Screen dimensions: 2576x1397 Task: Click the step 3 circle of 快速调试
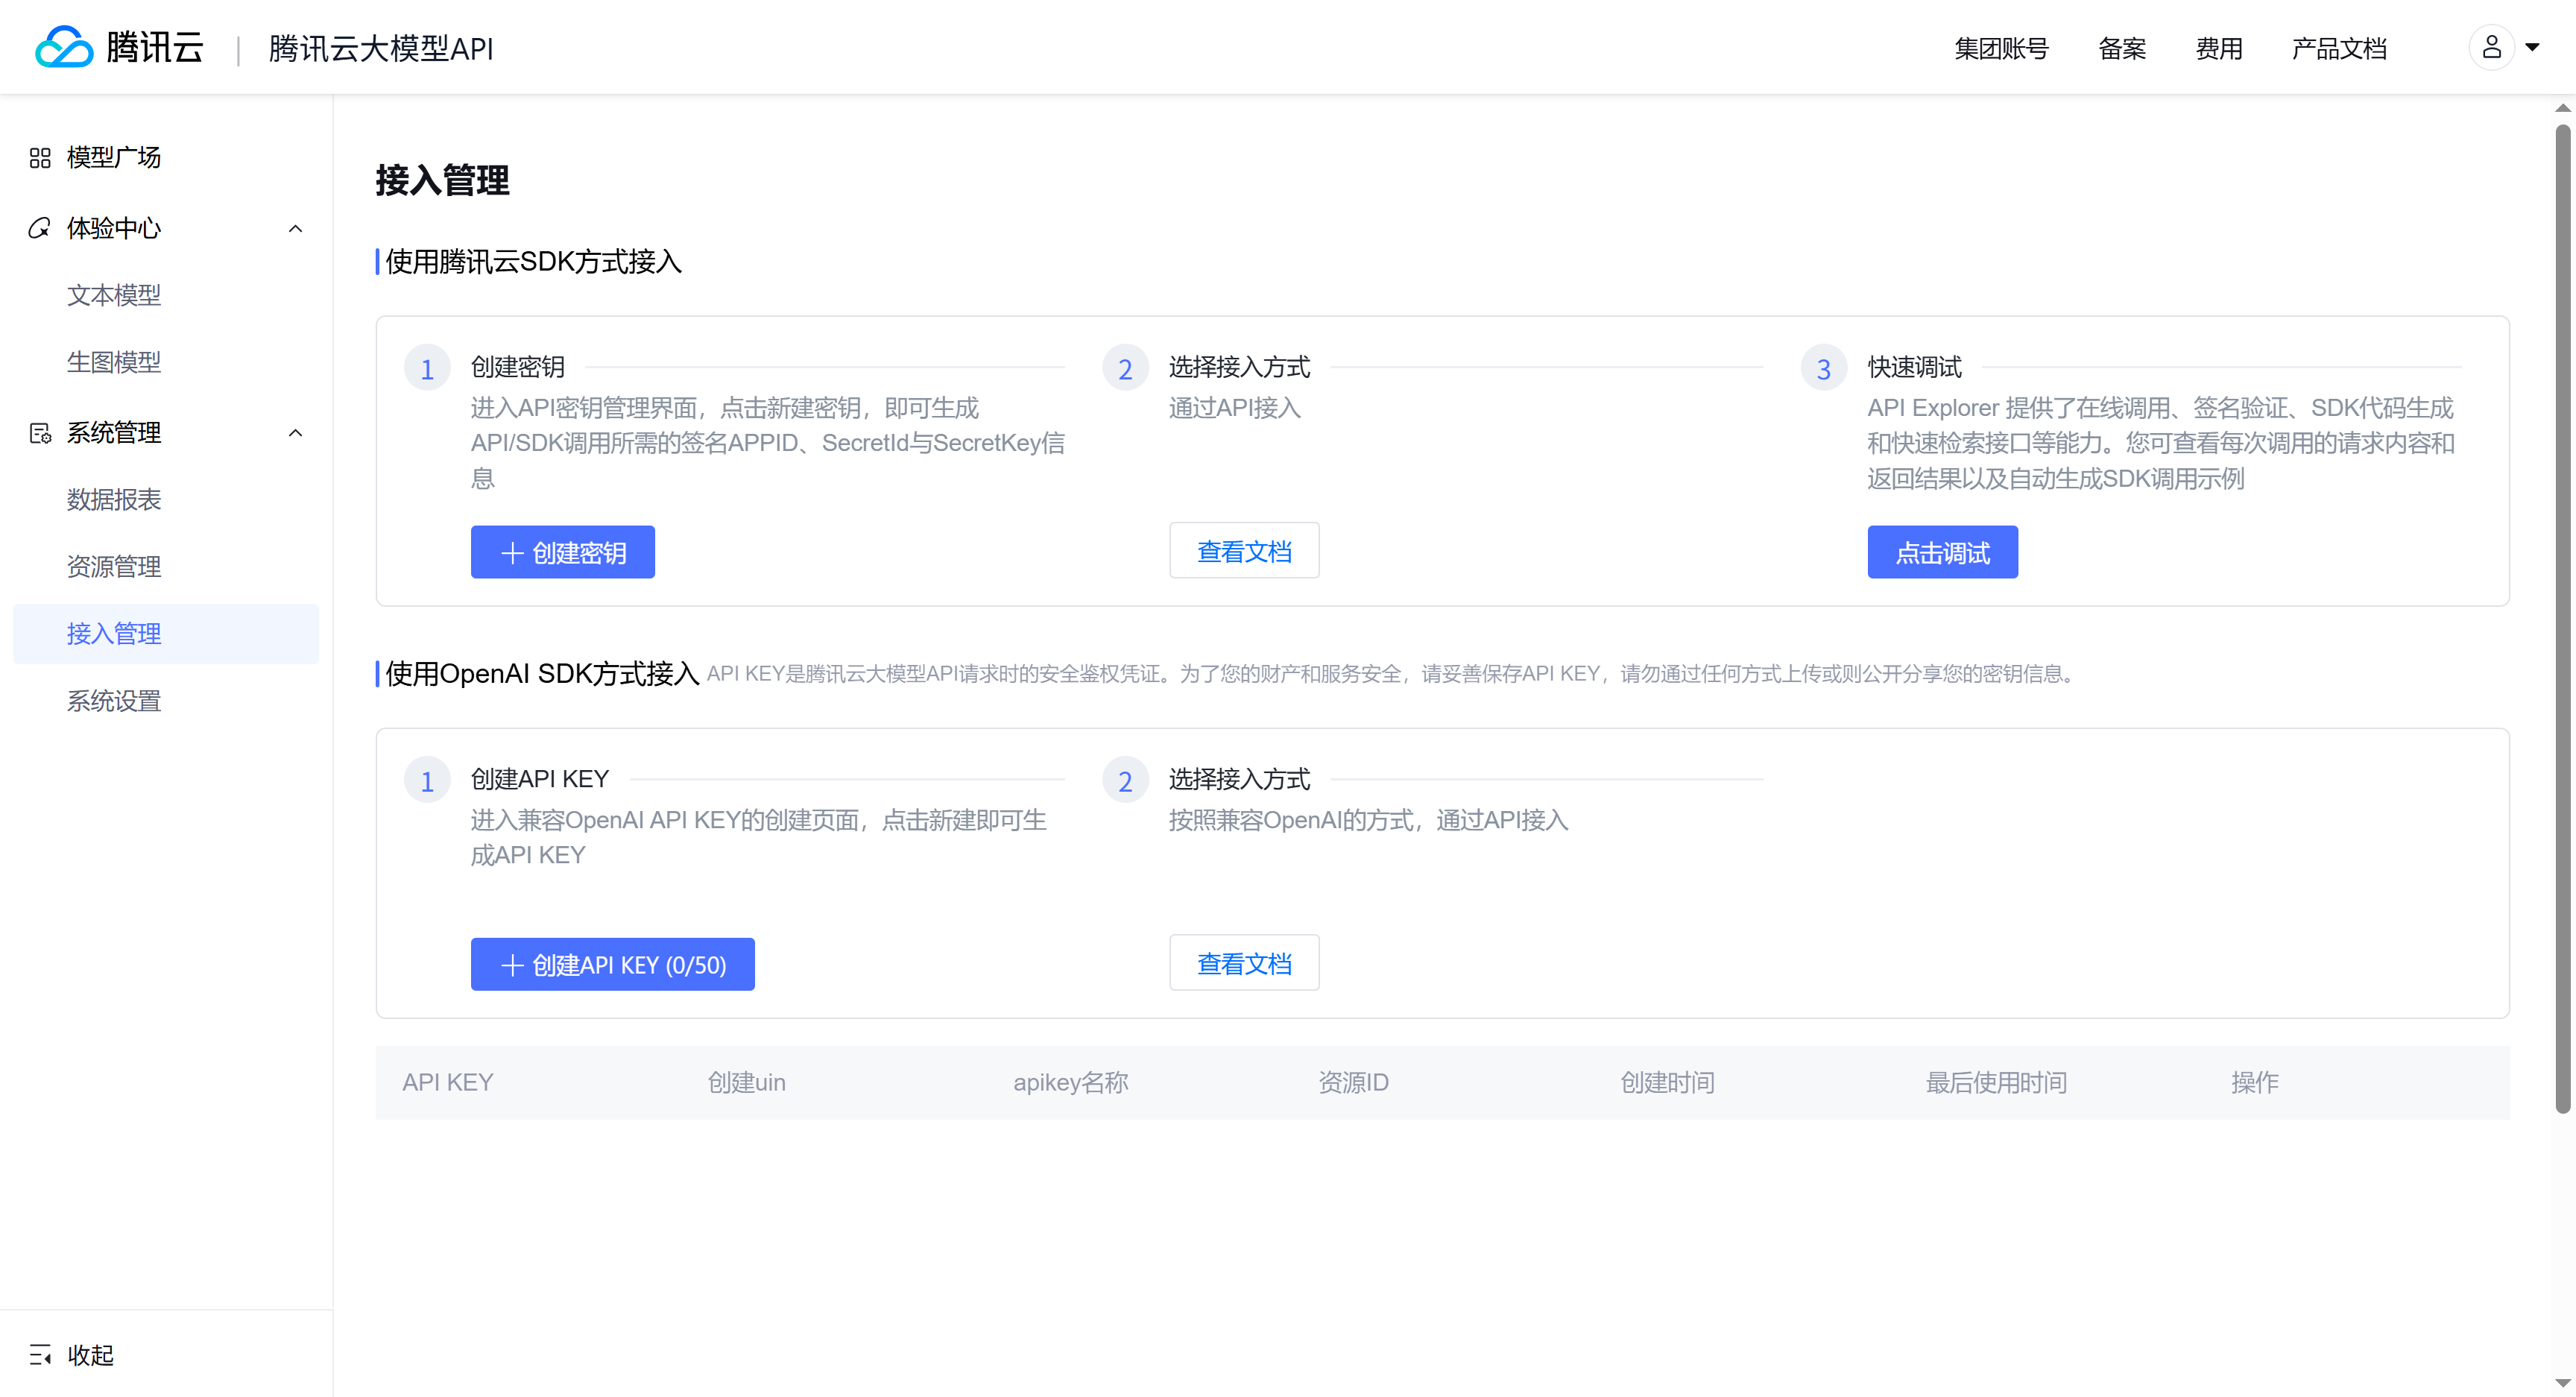click(1823, 369)
